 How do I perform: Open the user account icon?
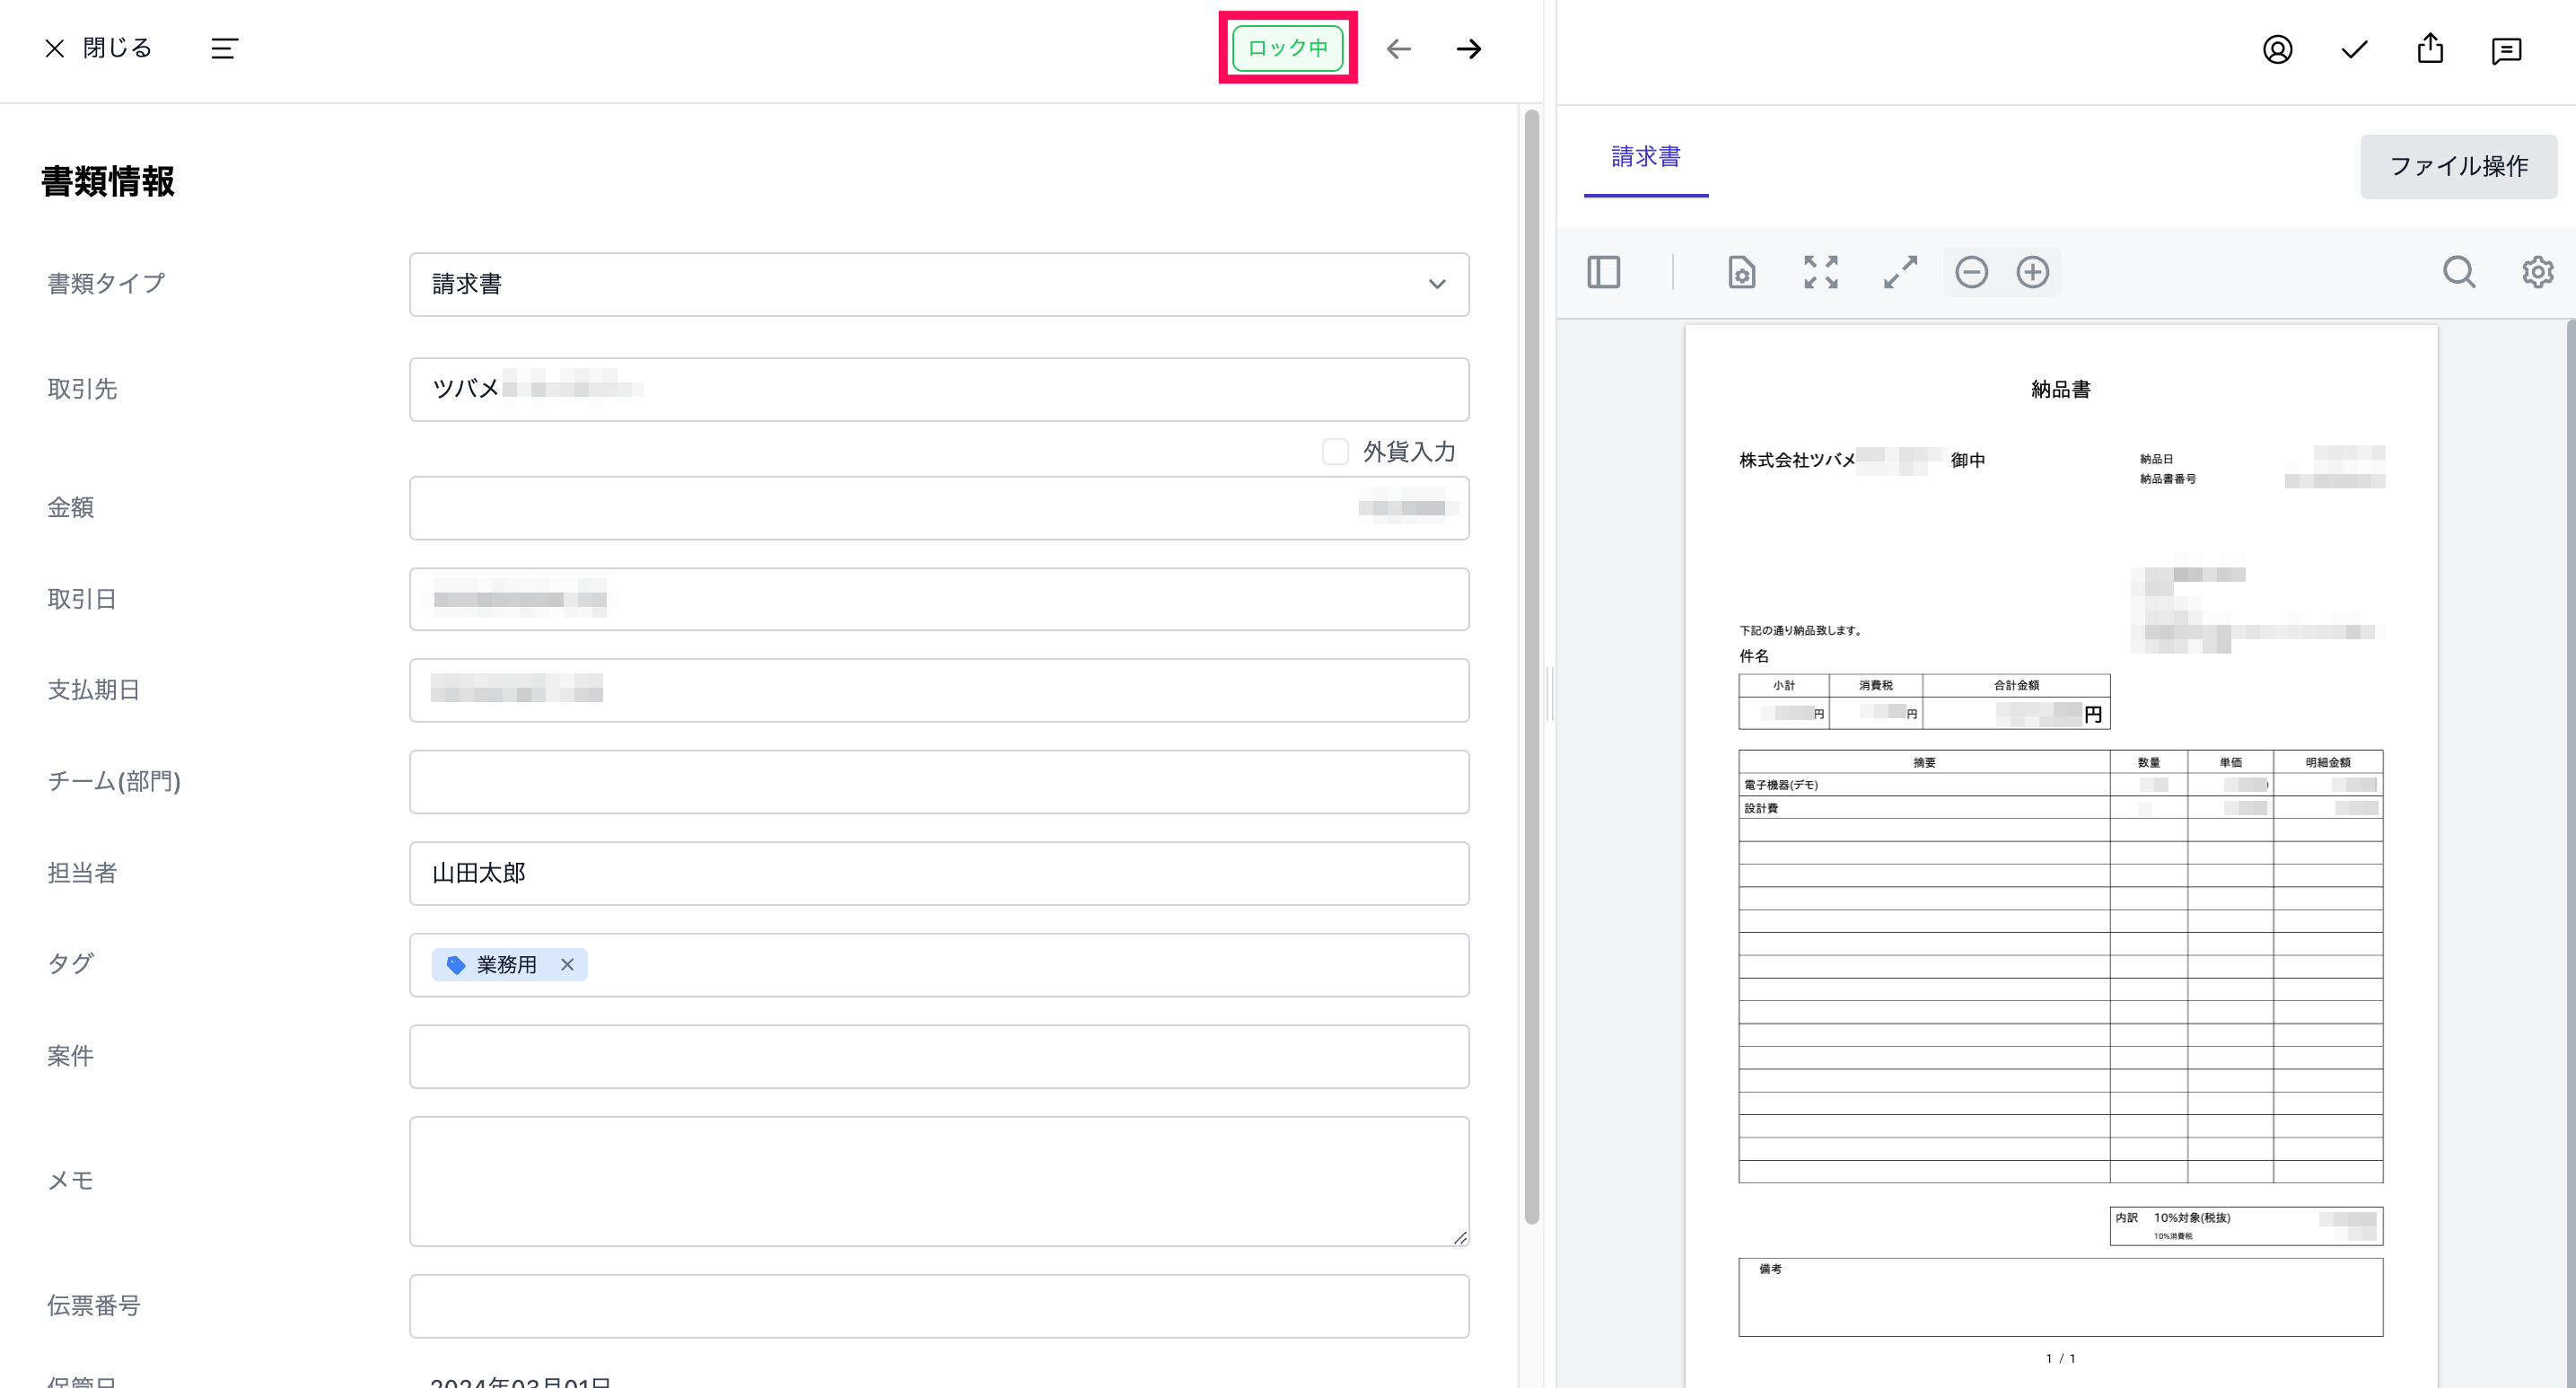coord(2277,49)
